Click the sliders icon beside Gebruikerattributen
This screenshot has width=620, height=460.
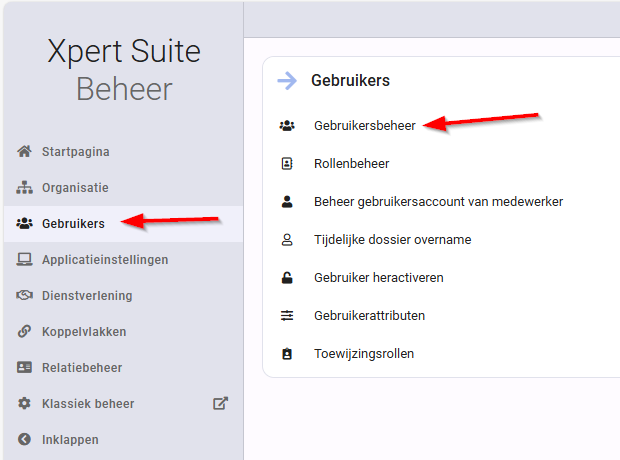click(x=287, y=316)
